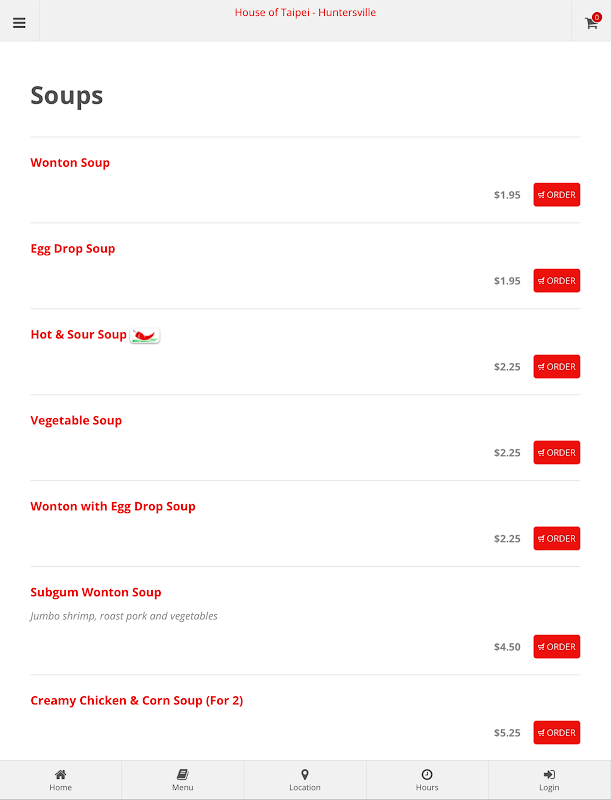
Task: Order the Subgum Wonton Soup
Action: (x=556, y=646)
